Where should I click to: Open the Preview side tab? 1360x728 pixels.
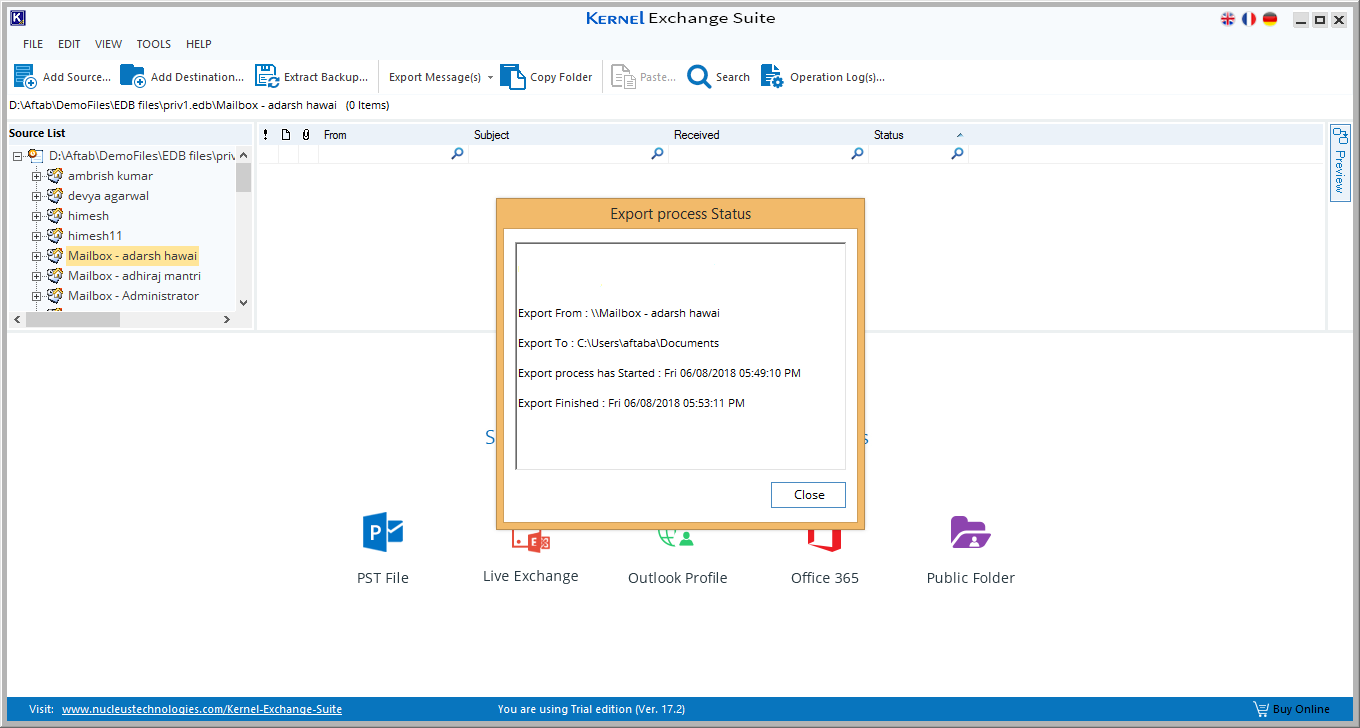[x=1340, y=162]
